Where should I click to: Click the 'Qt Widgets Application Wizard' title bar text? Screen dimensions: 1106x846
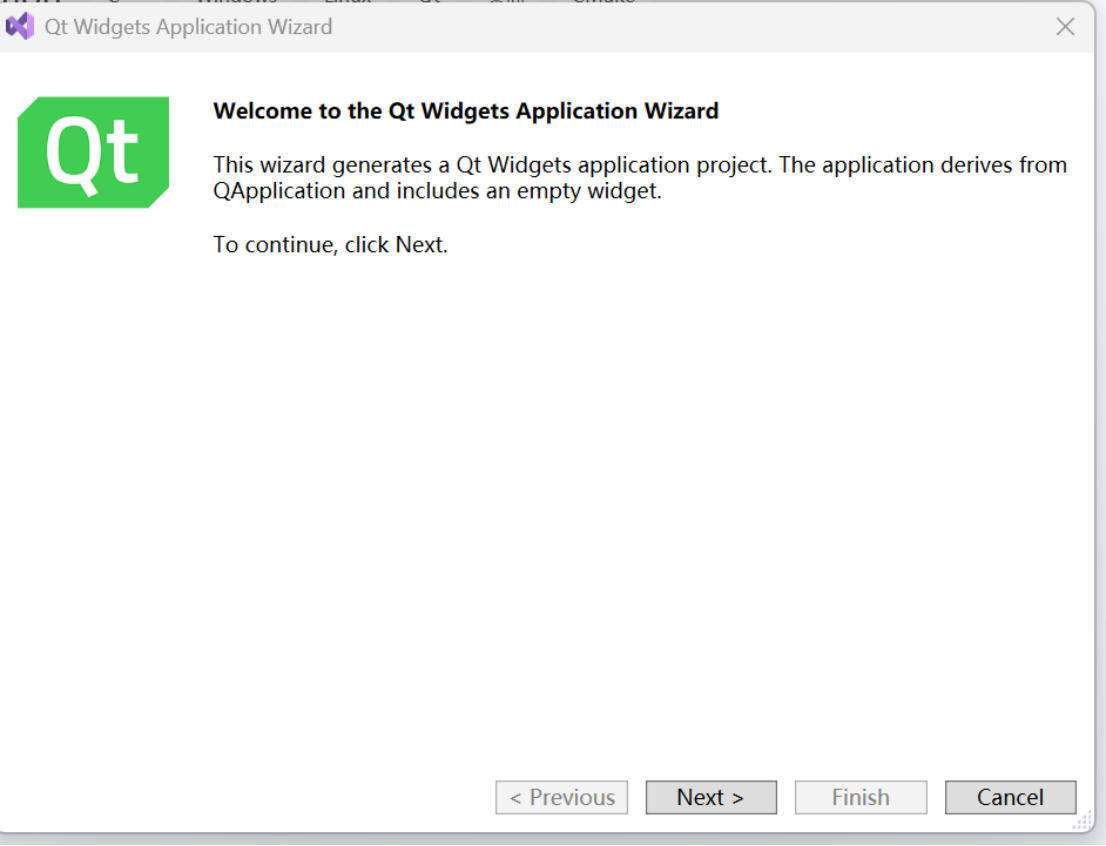[188, 27]
